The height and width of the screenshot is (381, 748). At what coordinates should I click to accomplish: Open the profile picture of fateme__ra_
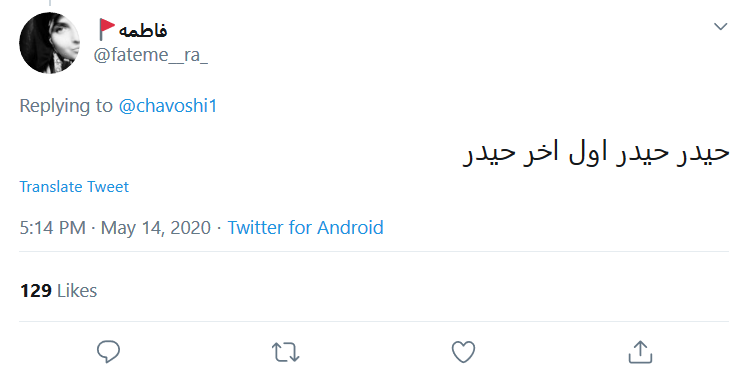(x=50, y=43)
